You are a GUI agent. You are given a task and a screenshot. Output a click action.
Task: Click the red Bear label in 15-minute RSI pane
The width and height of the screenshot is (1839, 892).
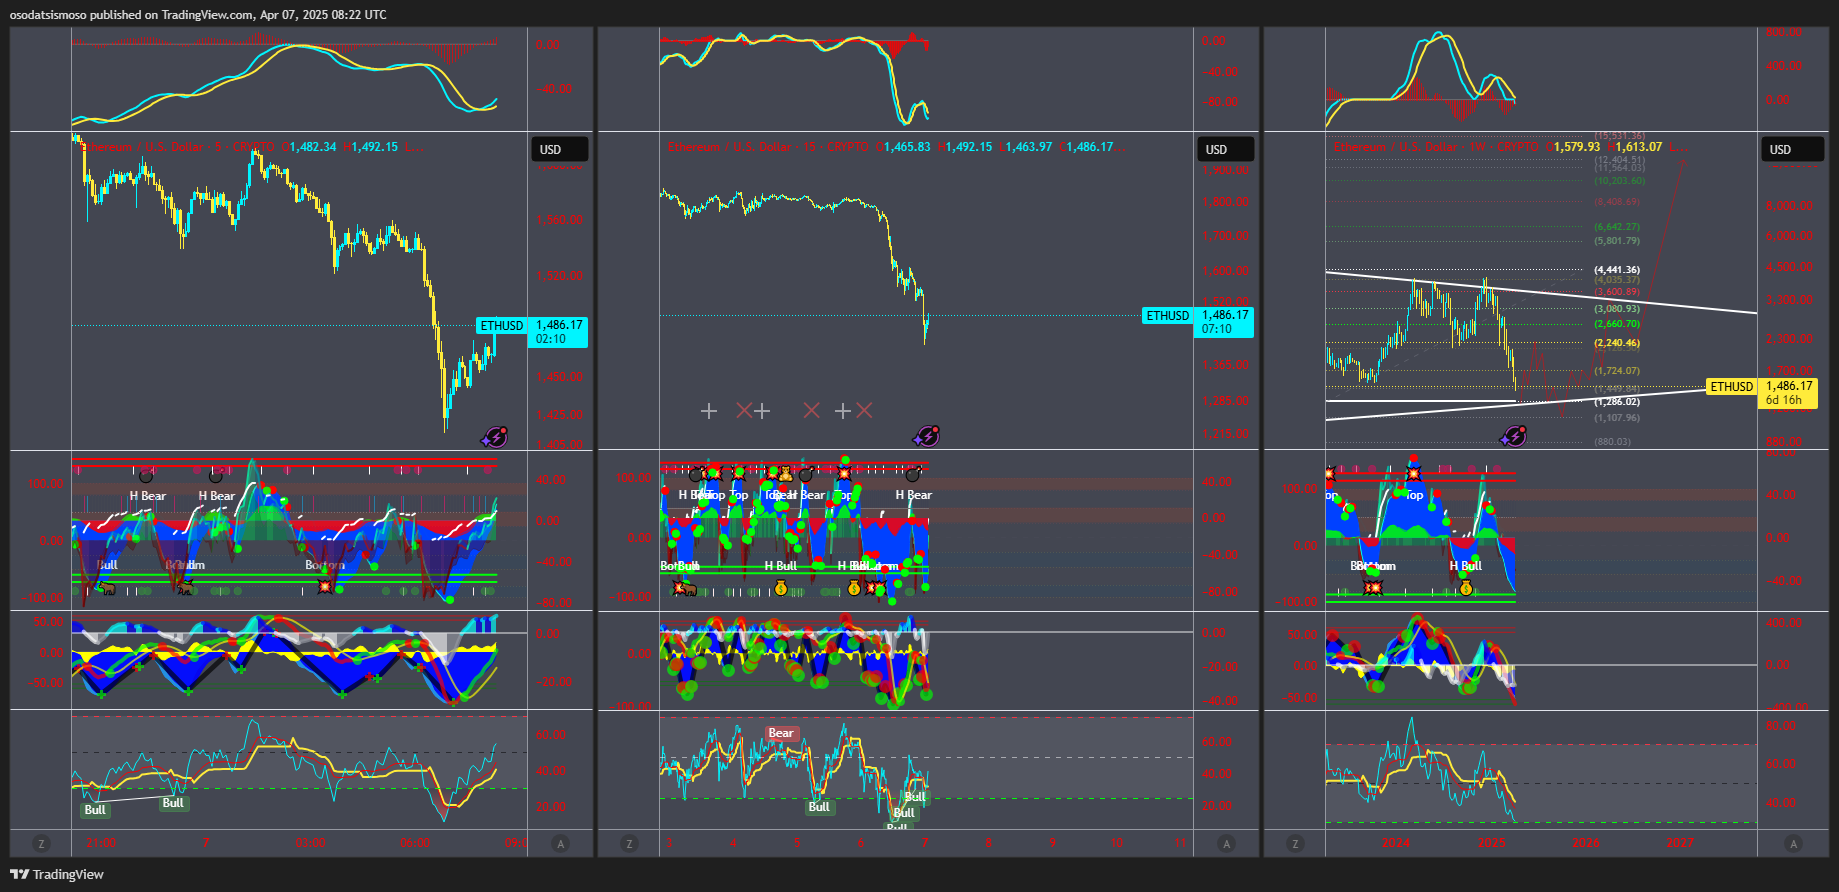click(781, 733)
